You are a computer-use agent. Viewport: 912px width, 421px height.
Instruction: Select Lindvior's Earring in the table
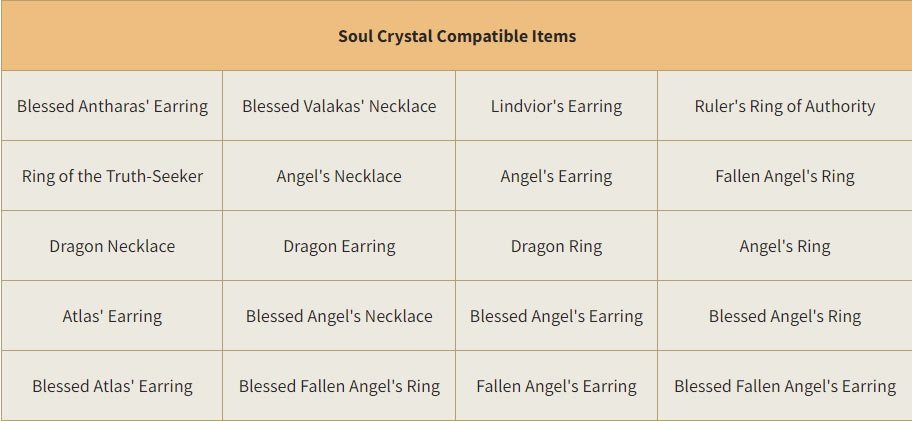coord(557,106)
